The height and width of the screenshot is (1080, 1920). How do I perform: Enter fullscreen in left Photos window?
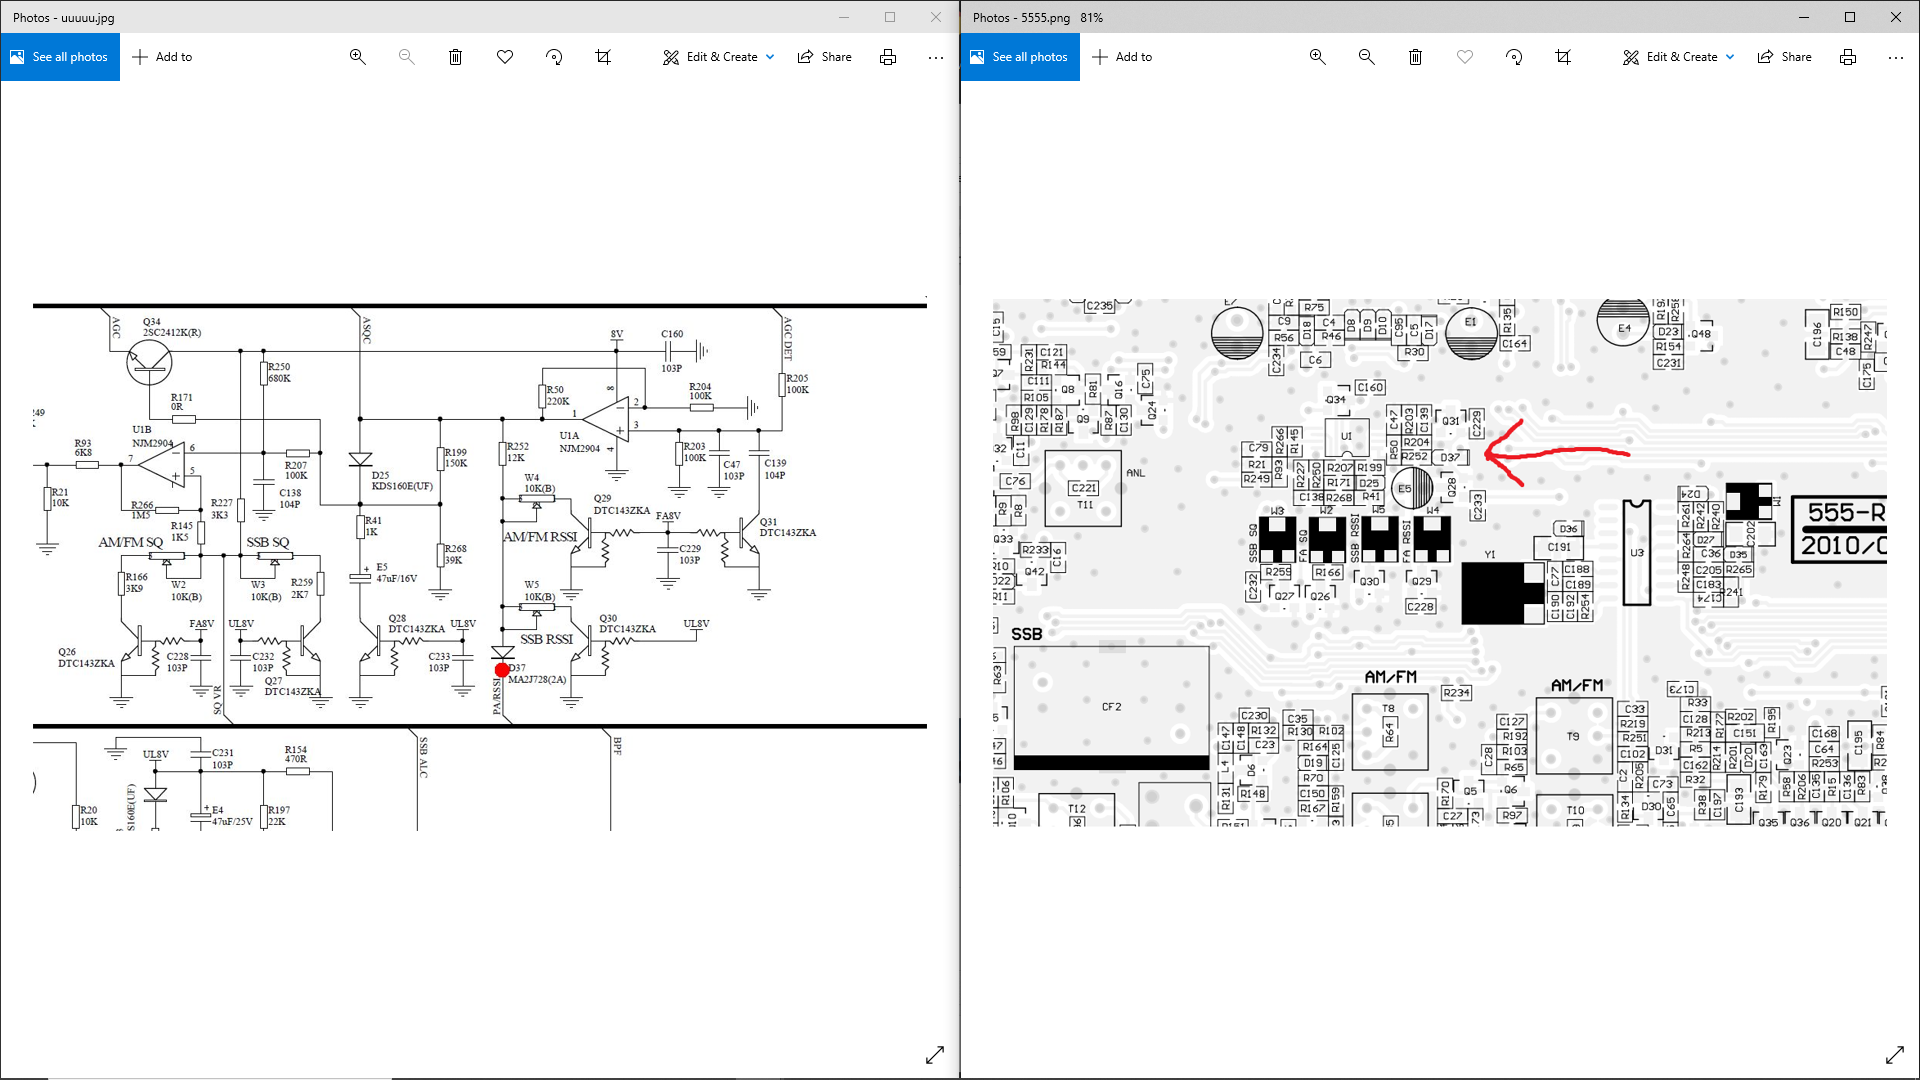(x=935, y=1055)
